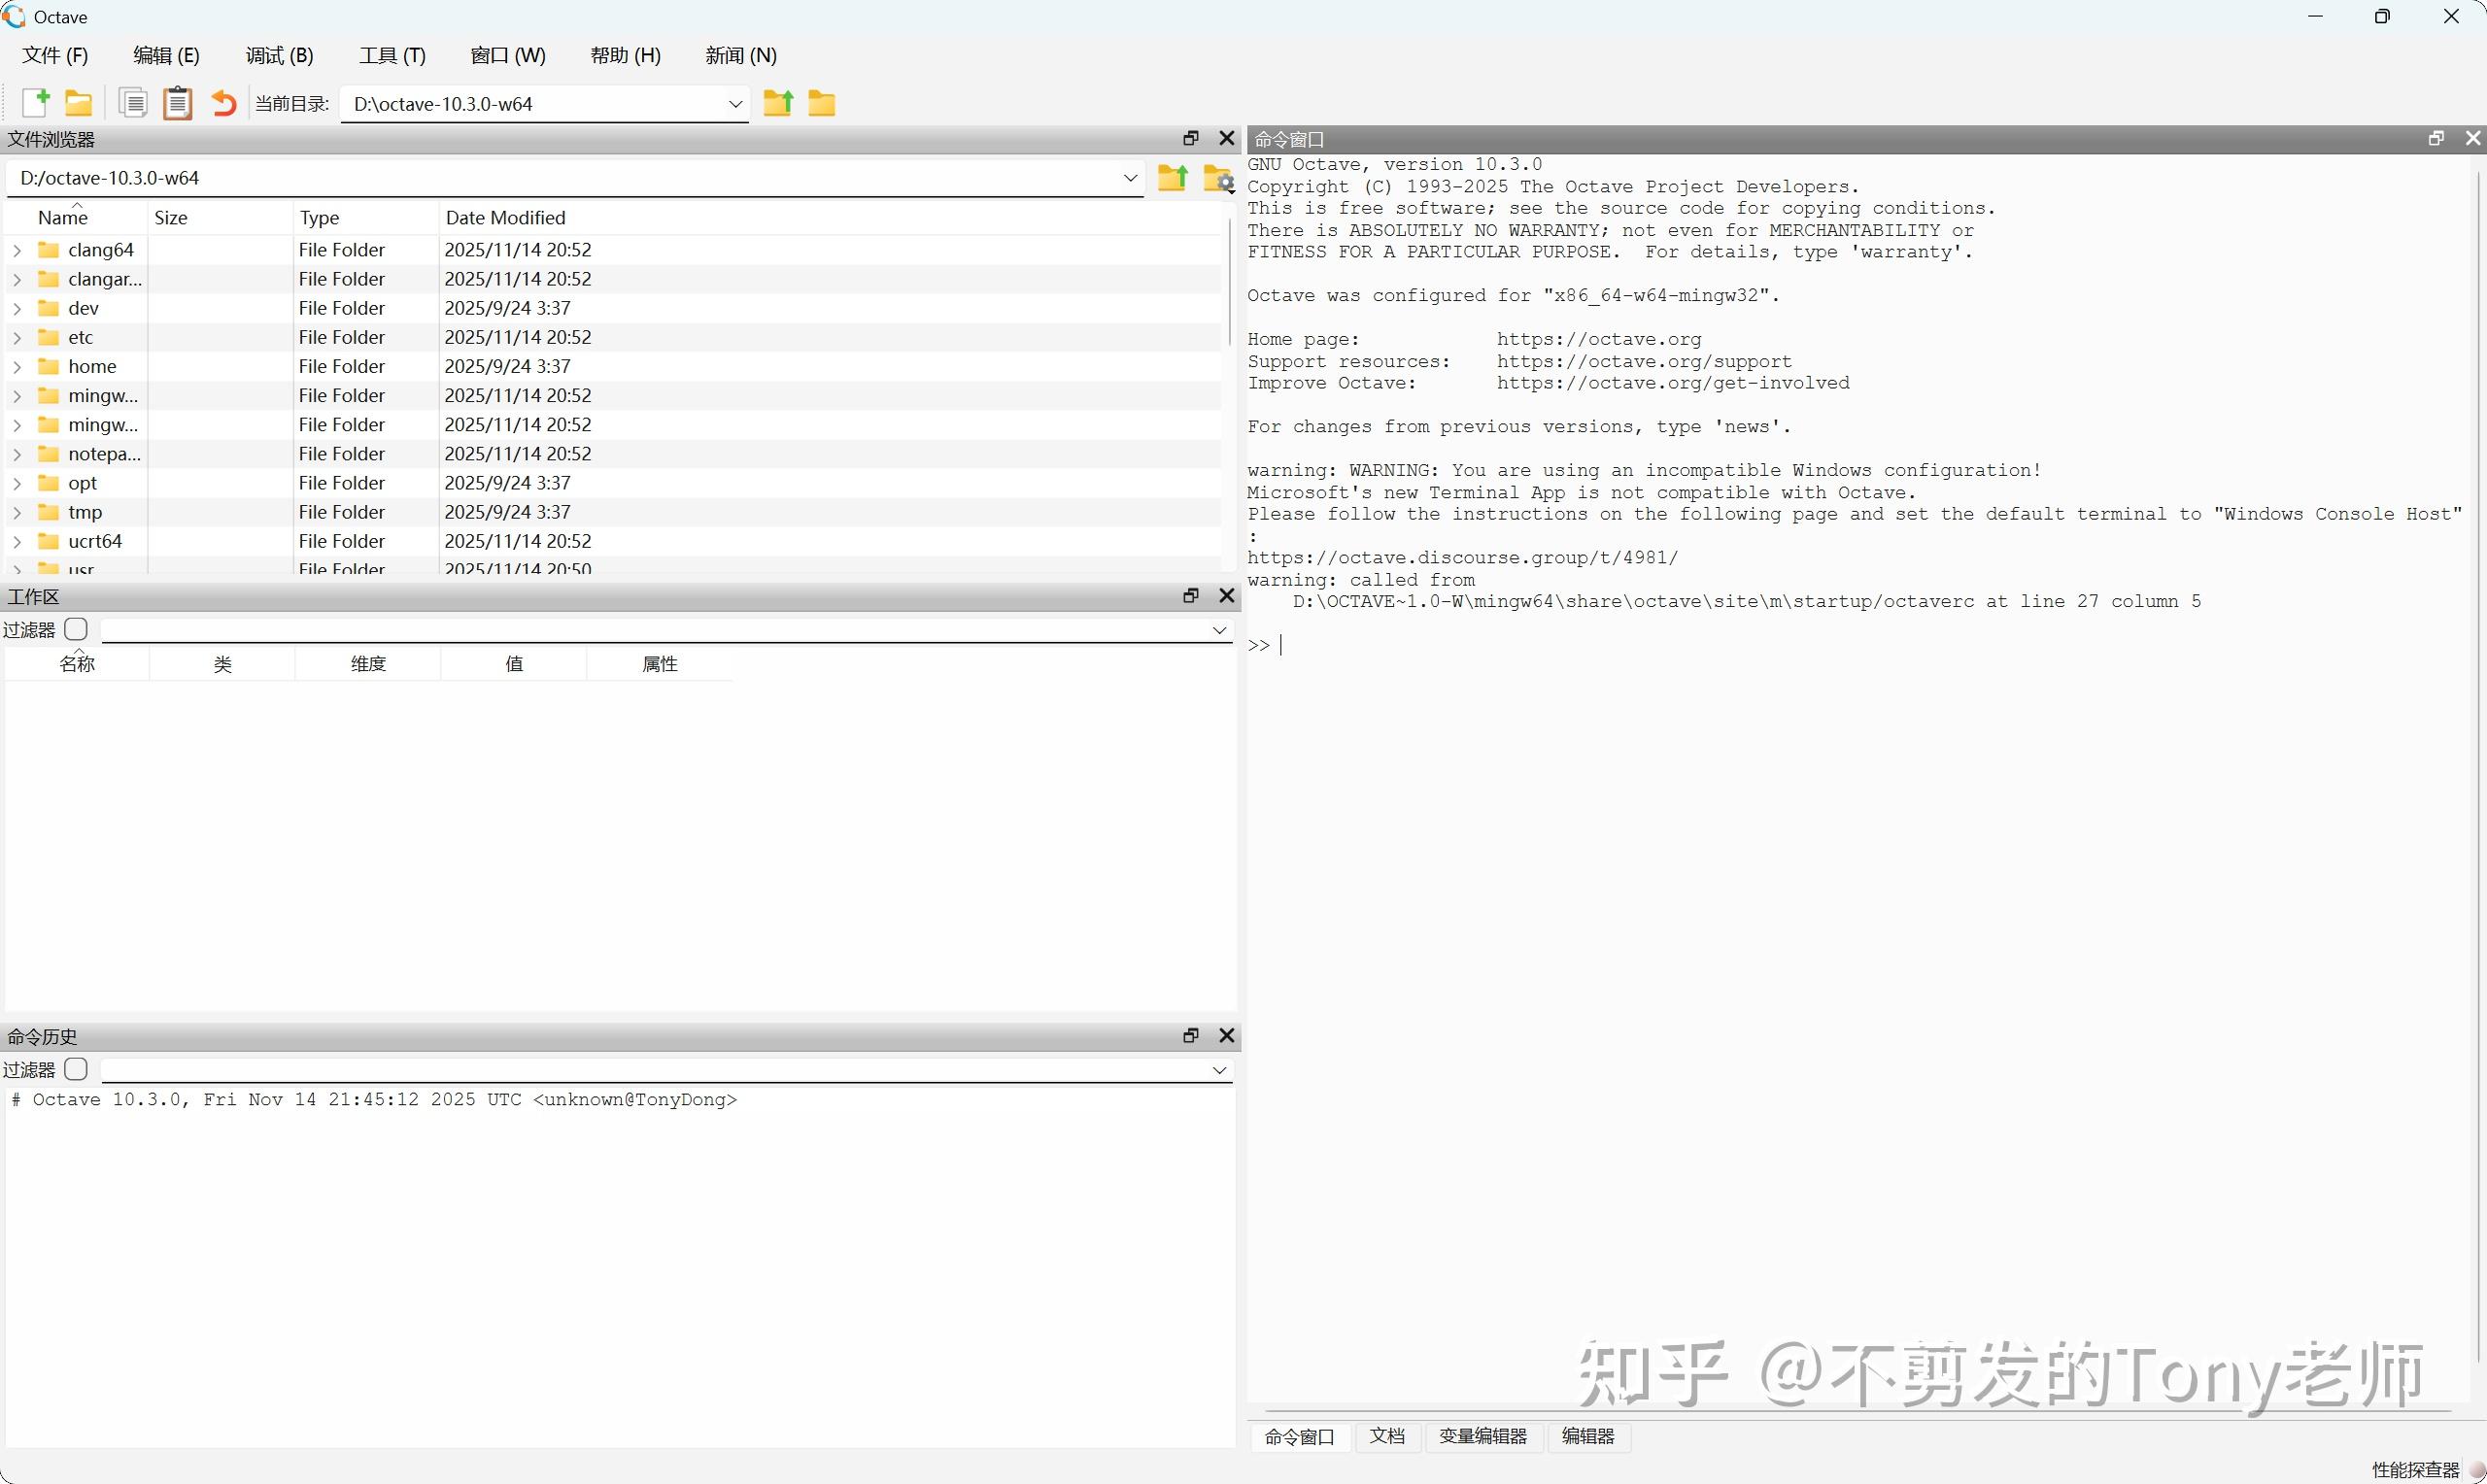Open the 调试 (B) menu
This screenshot has width=2487, height=1484.
coord(280,55)
